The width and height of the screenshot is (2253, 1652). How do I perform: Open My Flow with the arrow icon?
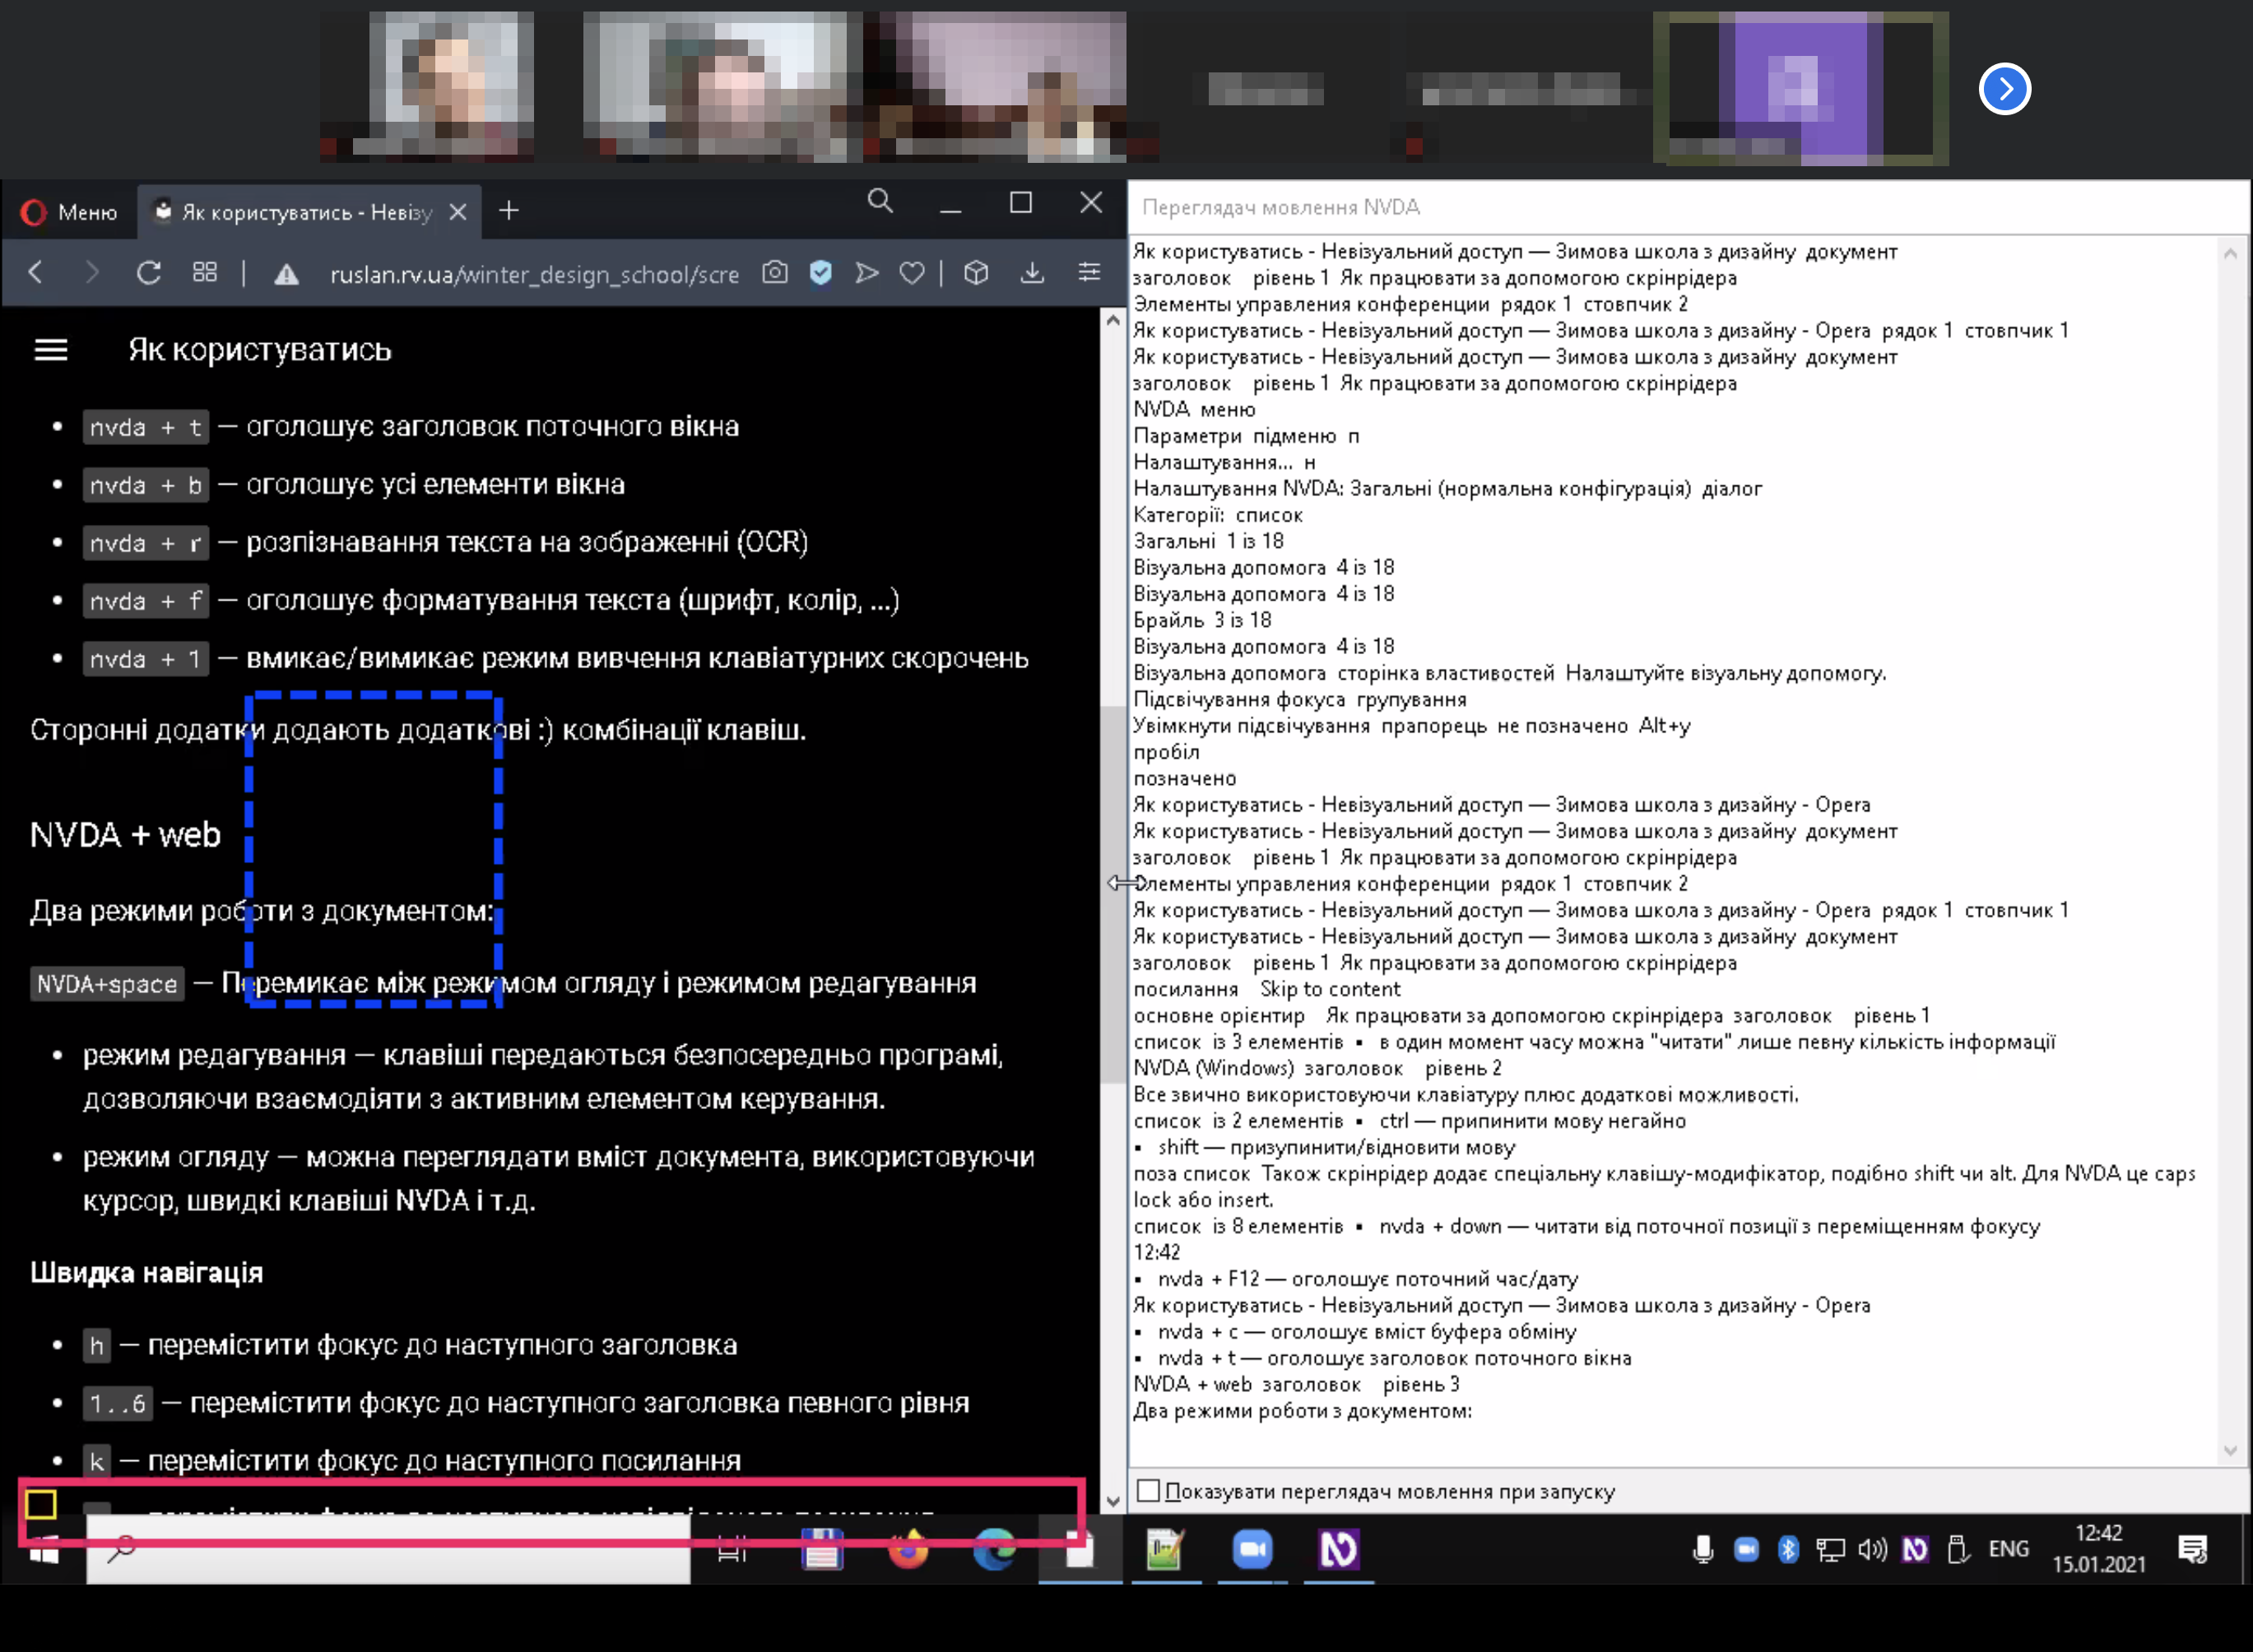[866, 273]
